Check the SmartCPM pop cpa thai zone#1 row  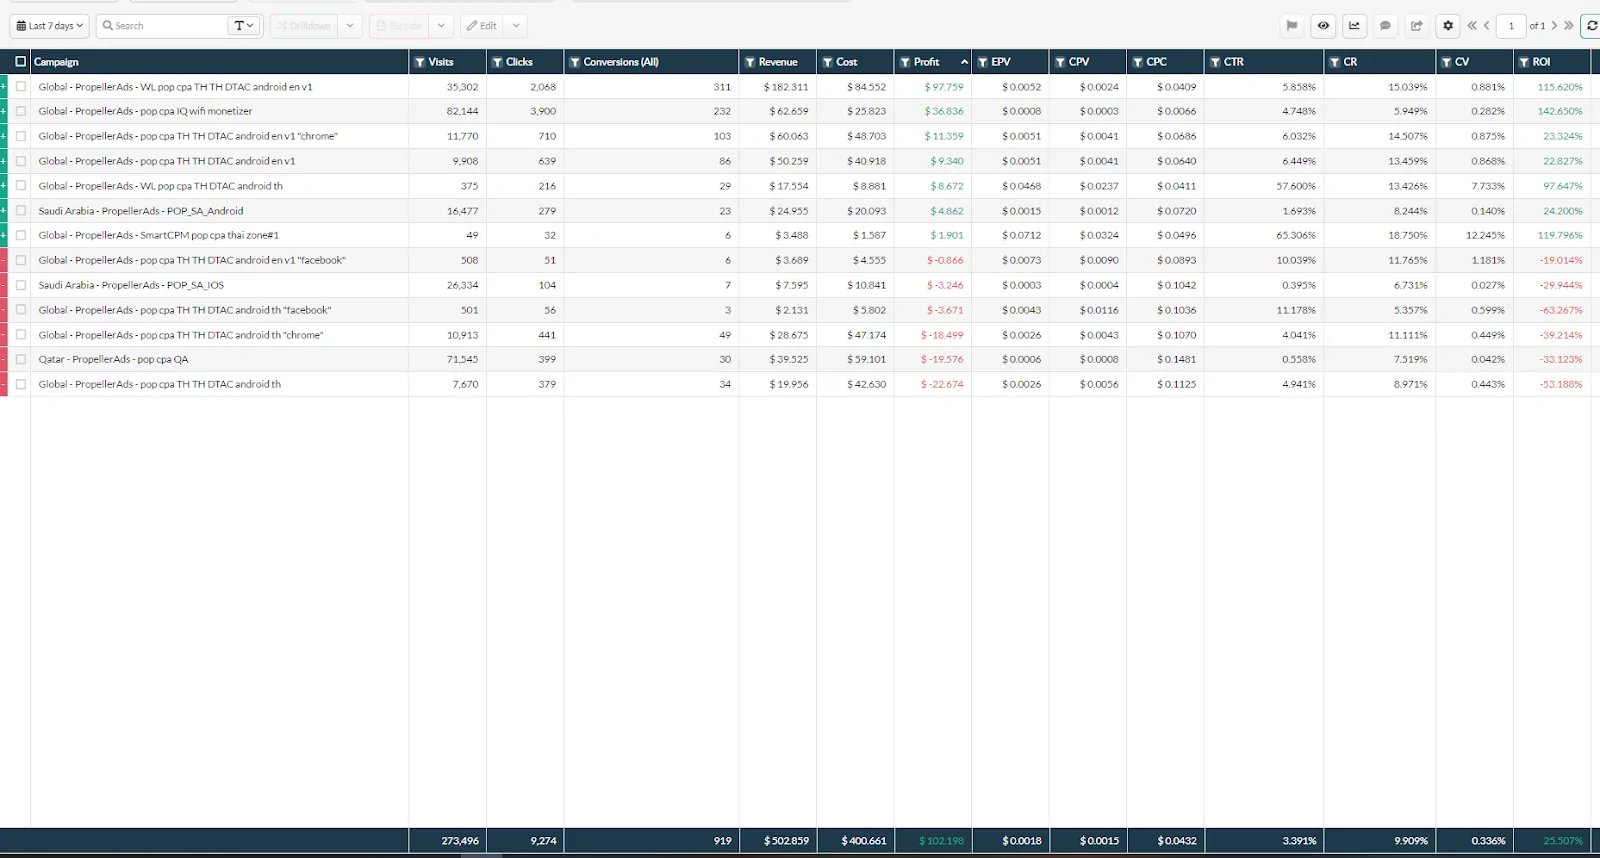pyautogui.click(x=20, y=235)
